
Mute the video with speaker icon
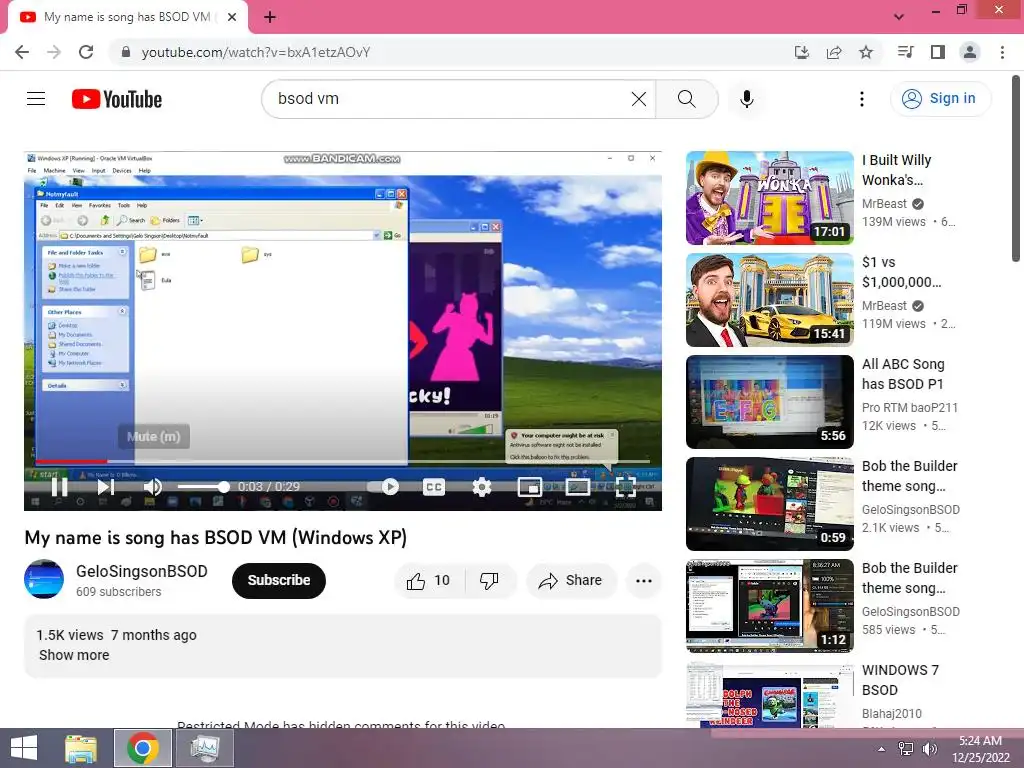152,487
